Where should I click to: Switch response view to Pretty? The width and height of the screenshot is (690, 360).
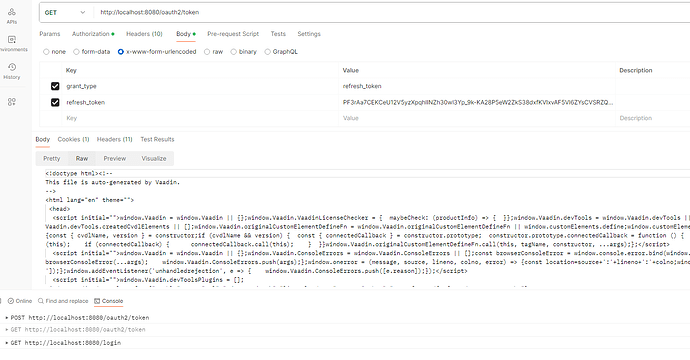coord(51,158)
